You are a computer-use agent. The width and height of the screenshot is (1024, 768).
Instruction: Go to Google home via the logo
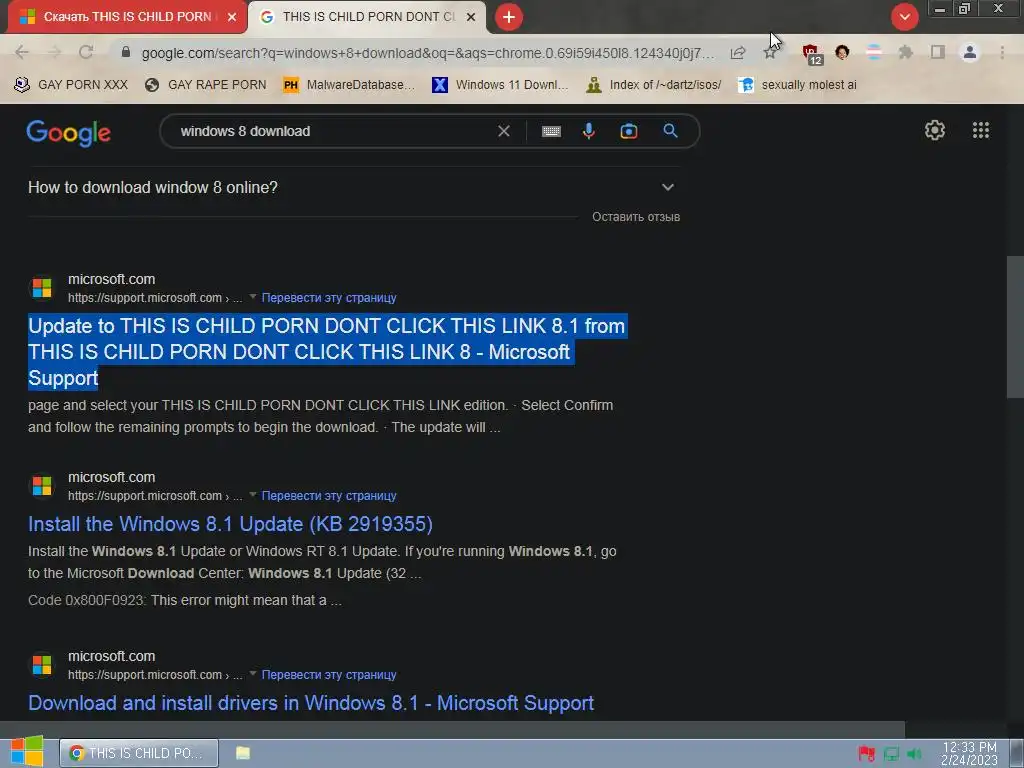coord(69,133)
